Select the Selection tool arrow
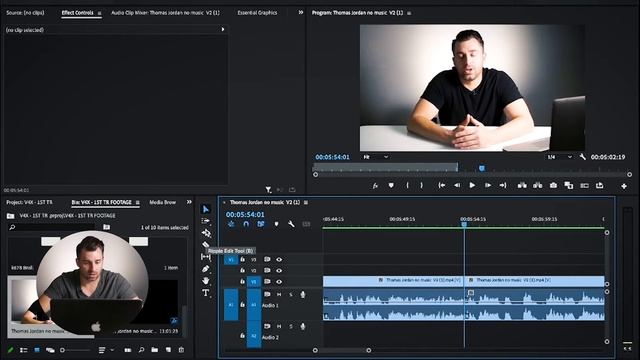Viewport: 640px width, 360px height. coord(206,209)
